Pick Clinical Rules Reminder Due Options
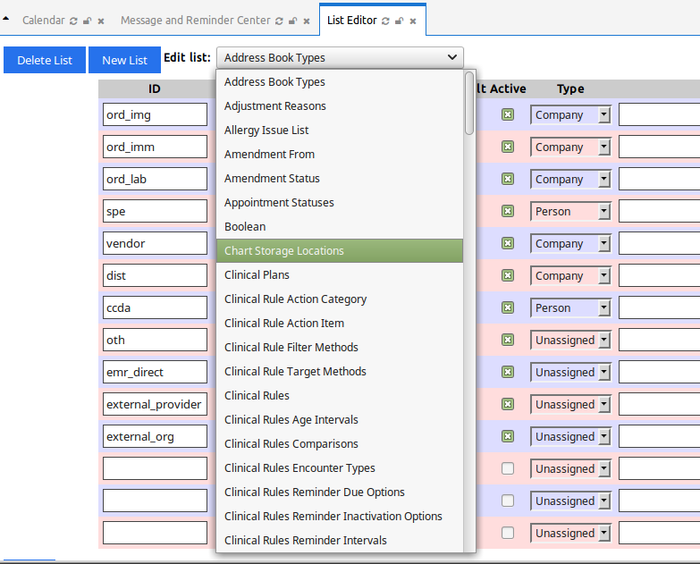The image size is (700, 564). (x=340, y=492)
